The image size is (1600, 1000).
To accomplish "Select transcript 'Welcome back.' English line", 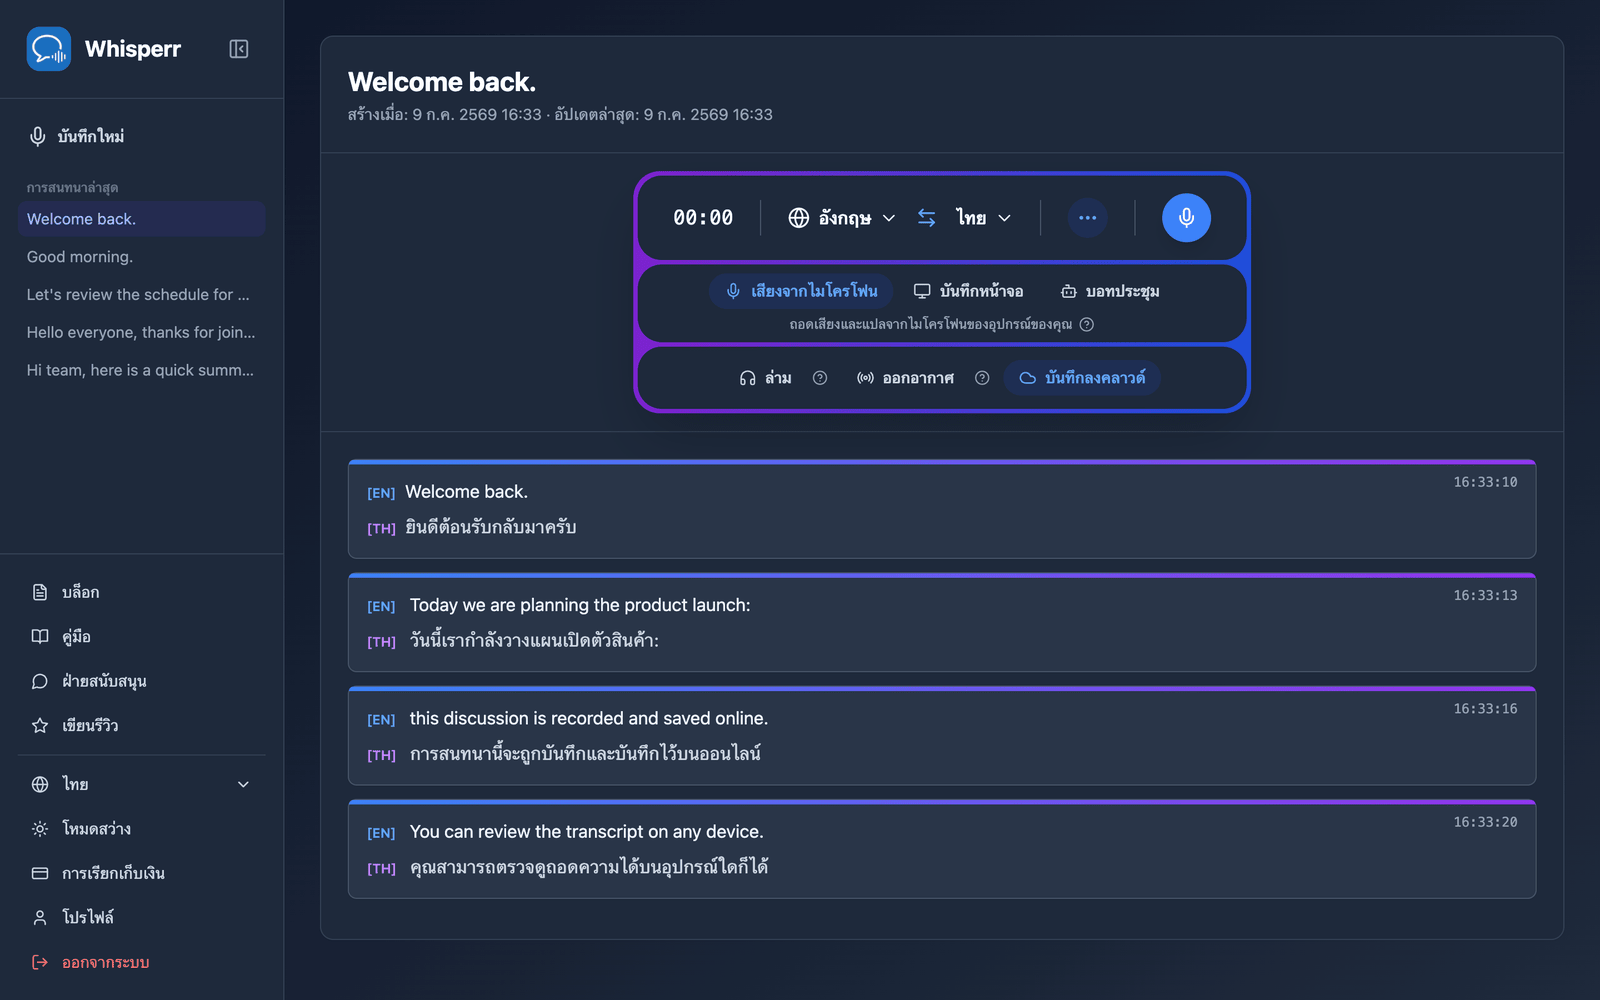I will [466, 492].
